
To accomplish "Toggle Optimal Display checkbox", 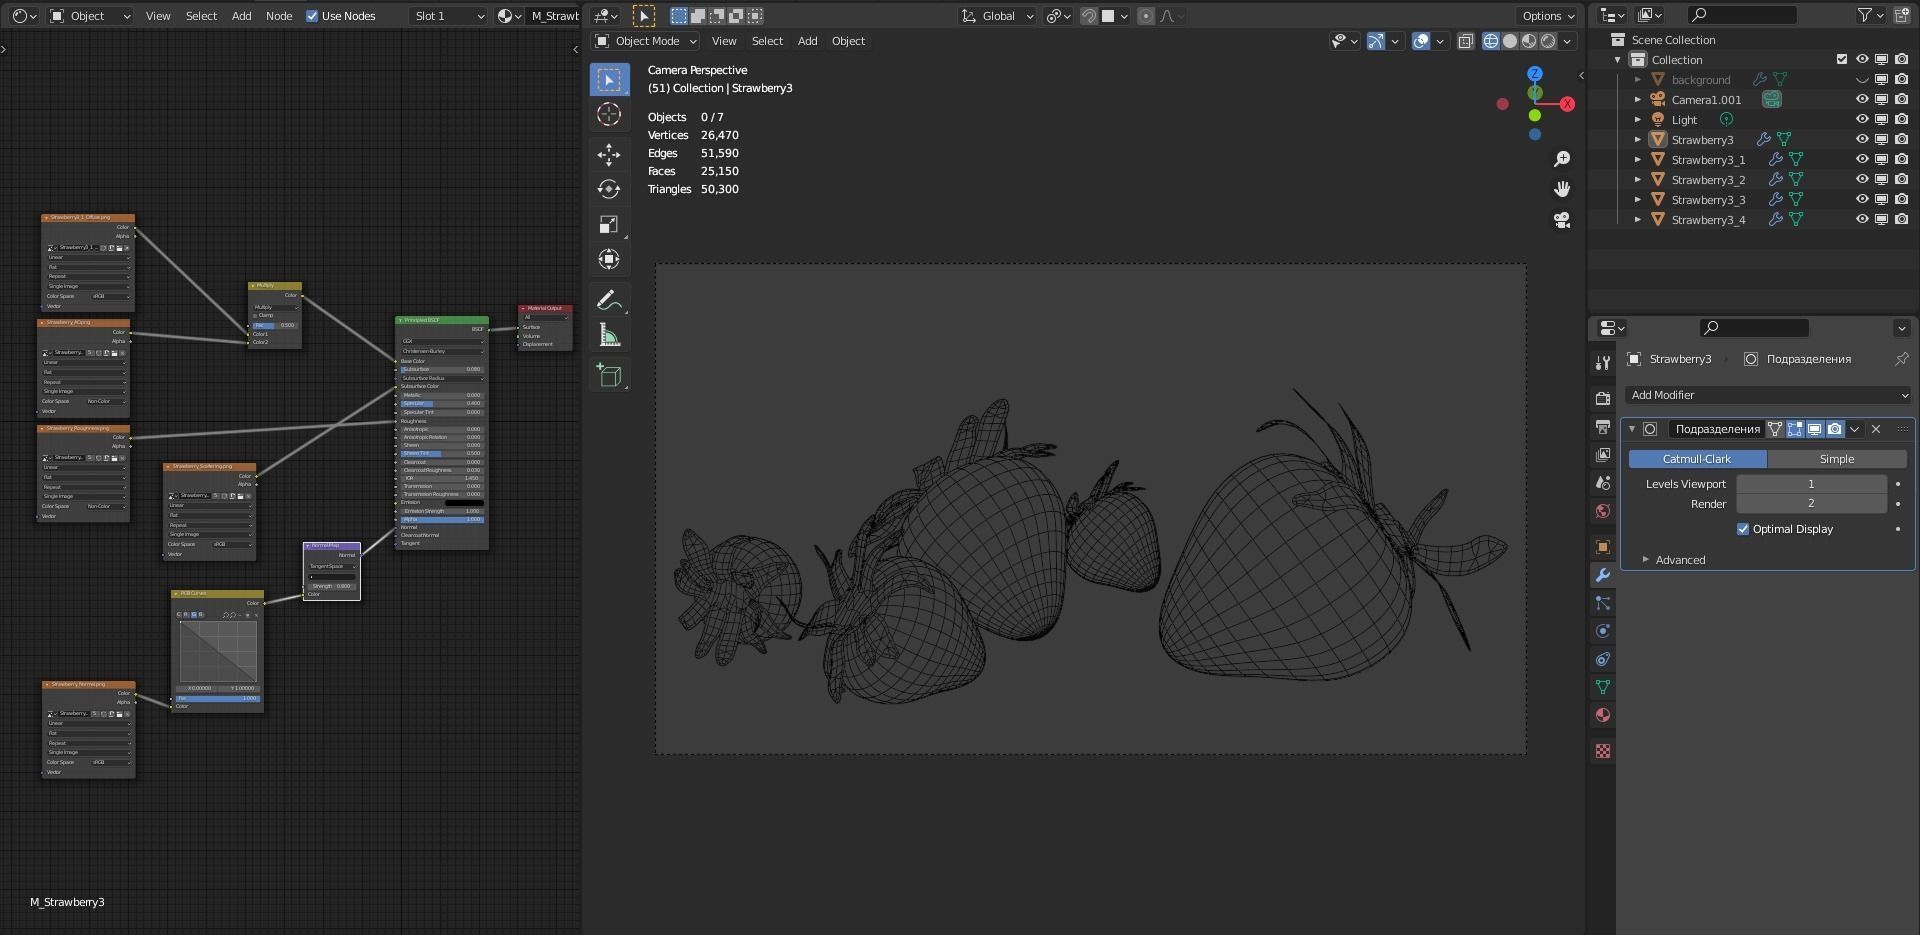I will [1743, 529].
